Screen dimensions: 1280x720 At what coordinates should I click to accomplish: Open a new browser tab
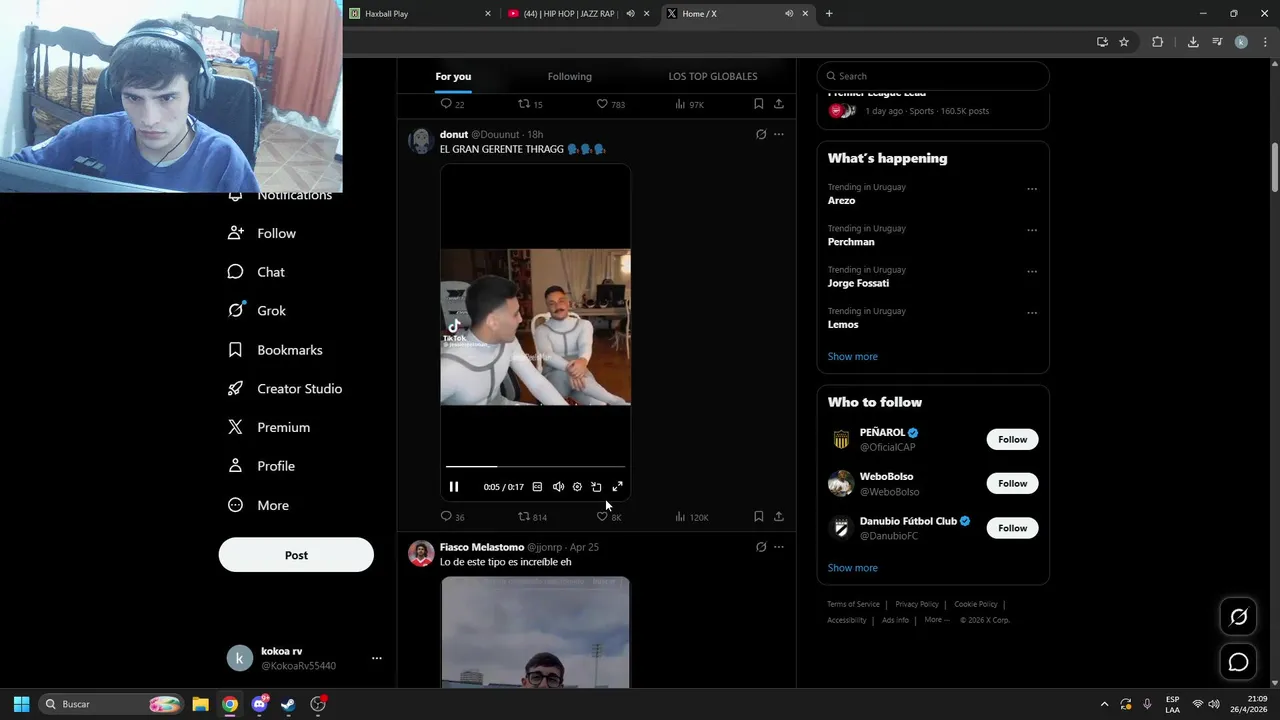[829, 14]
